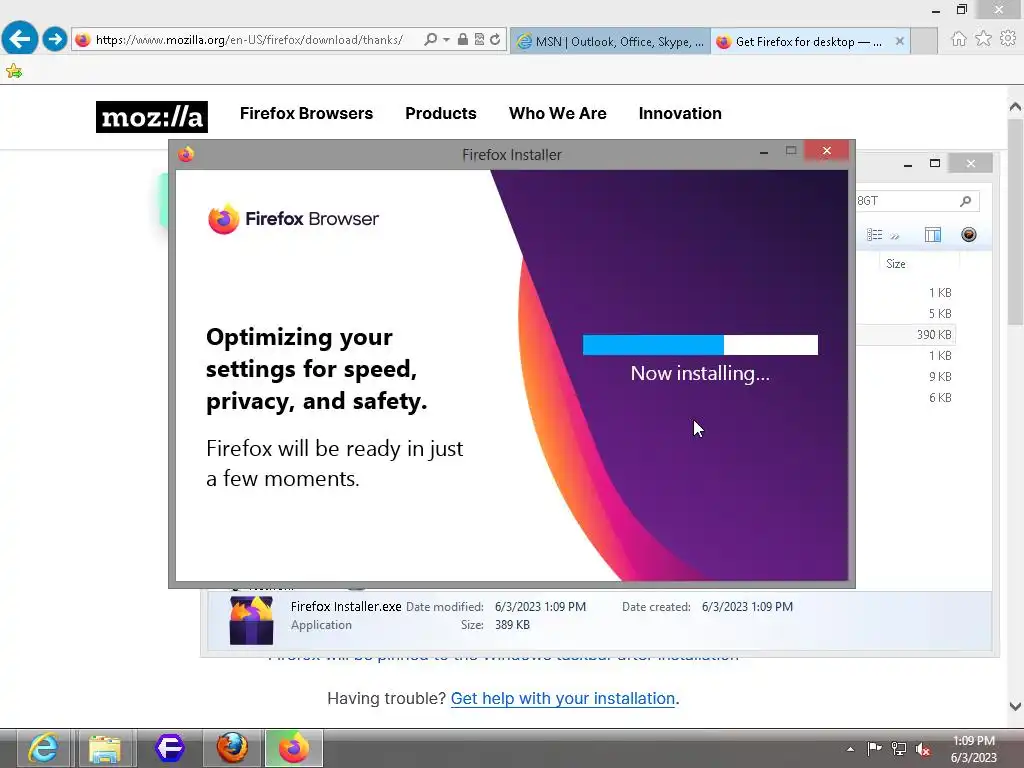Screen dimensions: 1024x768
Task: Select the 9 KB file row
Action: 905,376
